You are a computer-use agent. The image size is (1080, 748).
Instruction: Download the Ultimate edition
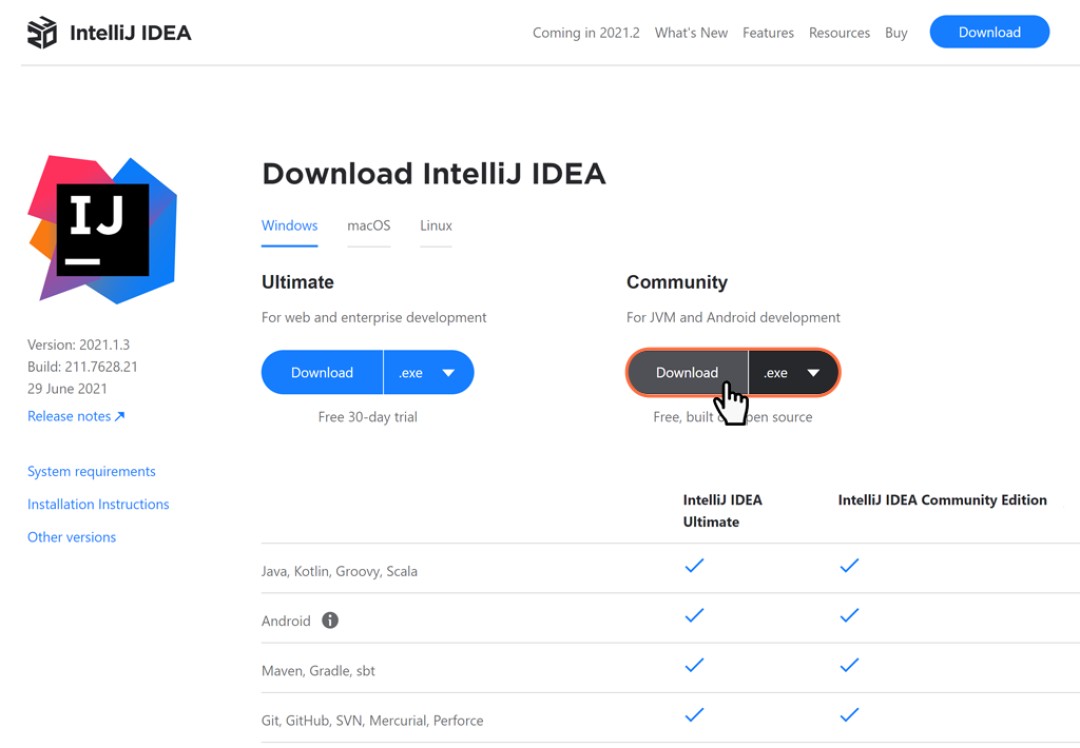(x=322, y=373)
